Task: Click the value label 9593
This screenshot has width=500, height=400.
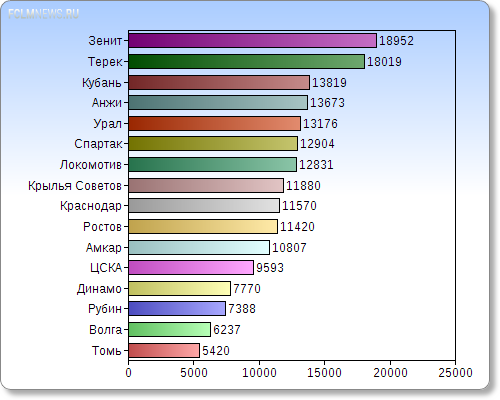Action: coord(270,268)
